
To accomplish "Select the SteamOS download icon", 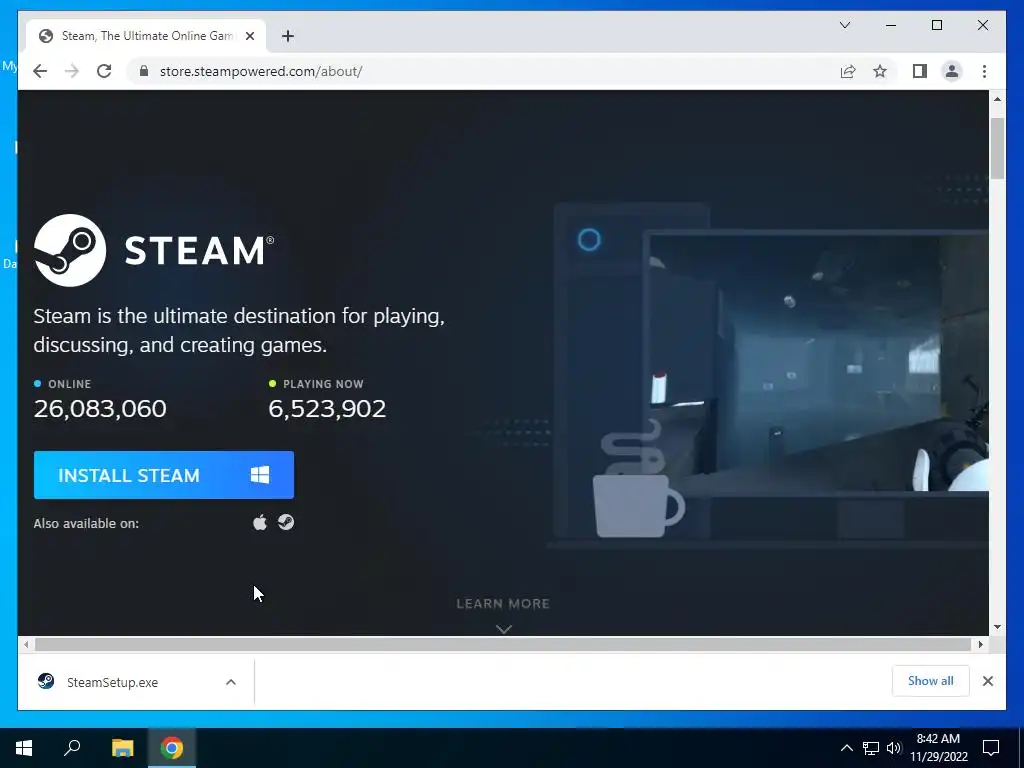I will pos(286,522).
